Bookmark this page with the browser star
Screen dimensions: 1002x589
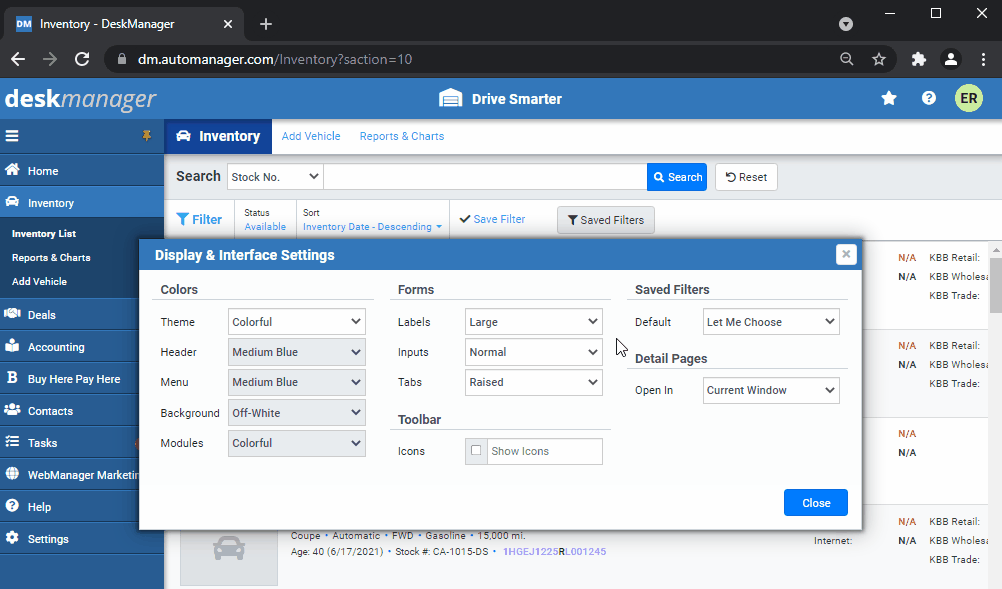coord(879,59)
